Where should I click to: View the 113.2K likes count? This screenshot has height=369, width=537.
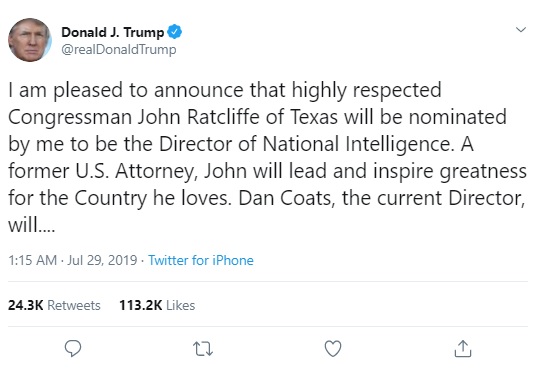point(140,305)
